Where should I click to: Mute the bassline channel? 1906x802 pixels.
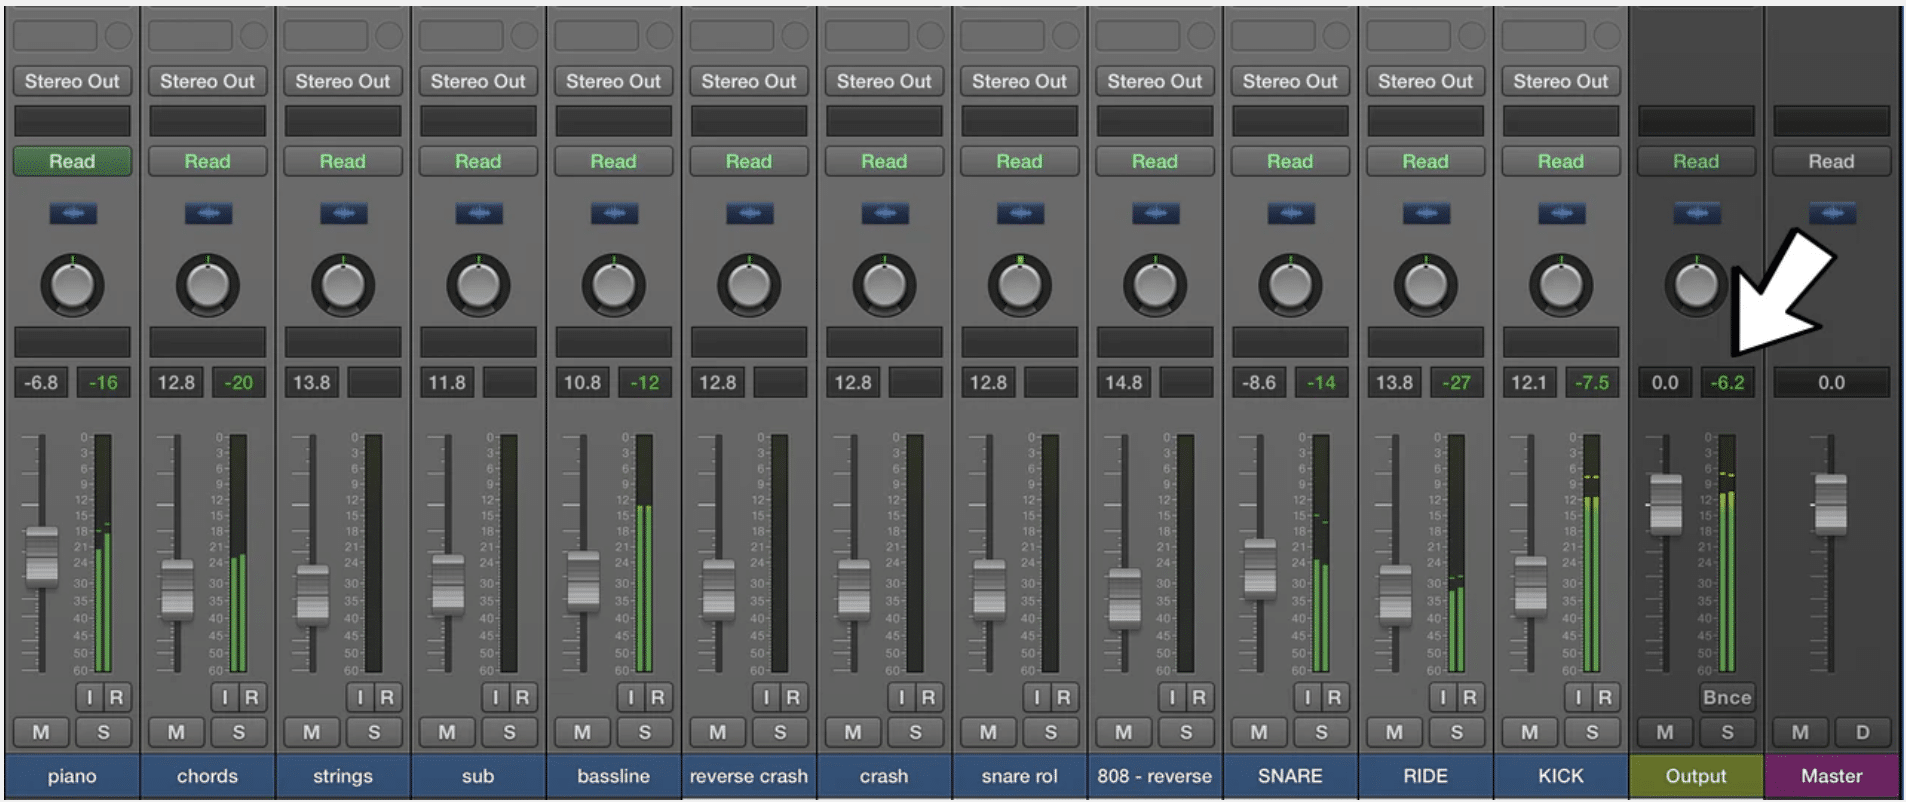click(x=582, y=732)
